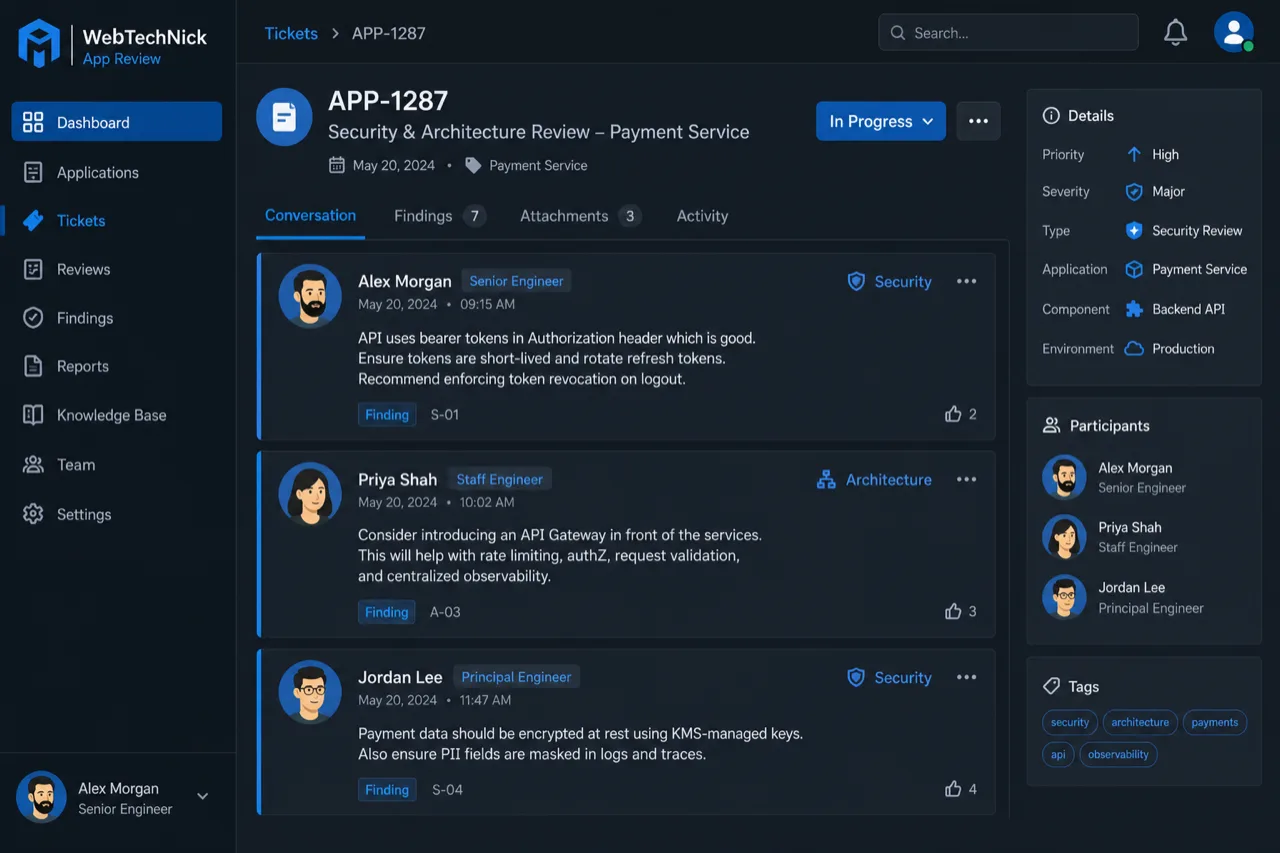Click the observability tag chip
1280x853 pixels.
(x=1118, y=754)
